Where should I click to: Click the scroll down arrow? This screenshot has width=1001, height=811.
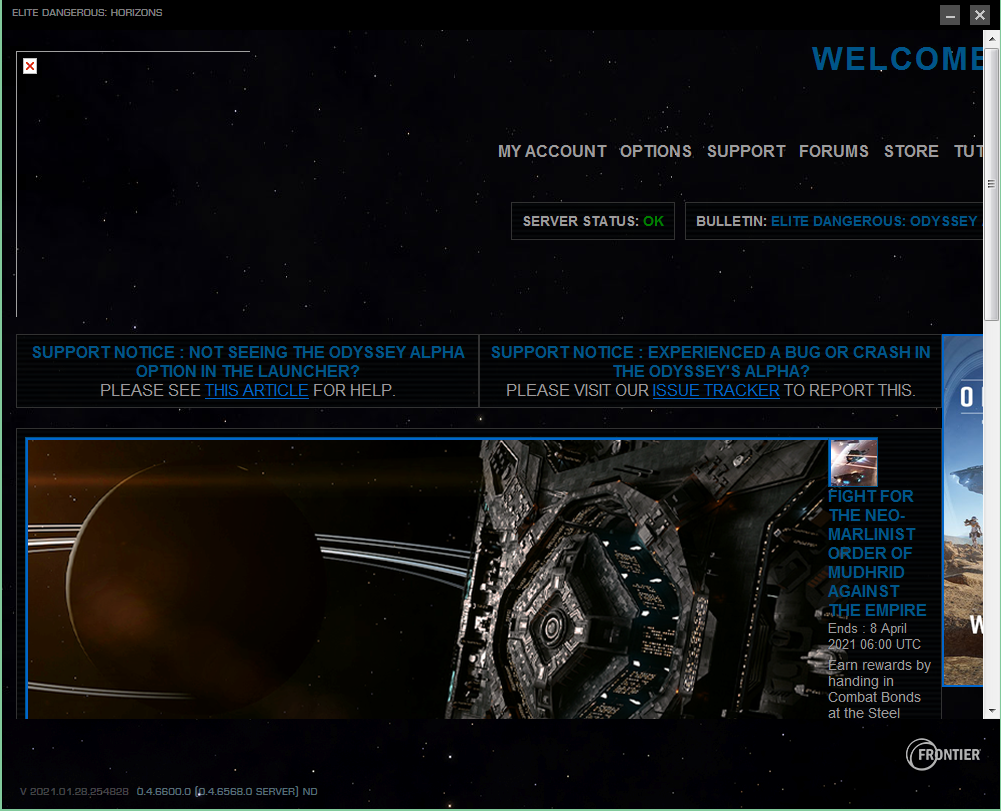pyautogui.click(x=991, y=711)
